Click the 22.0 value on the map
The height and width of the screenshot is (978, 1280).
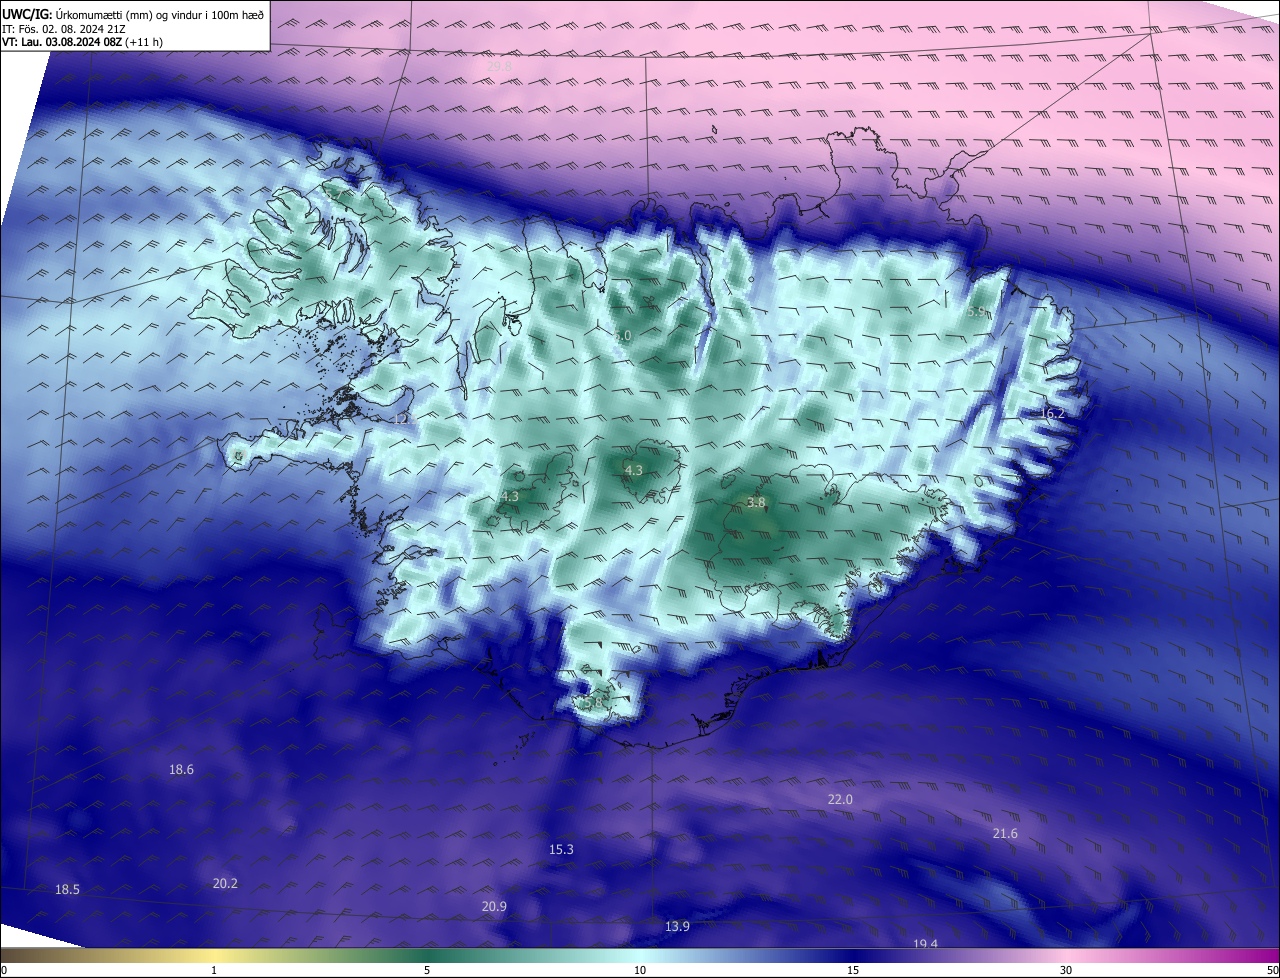pos(840,799)
